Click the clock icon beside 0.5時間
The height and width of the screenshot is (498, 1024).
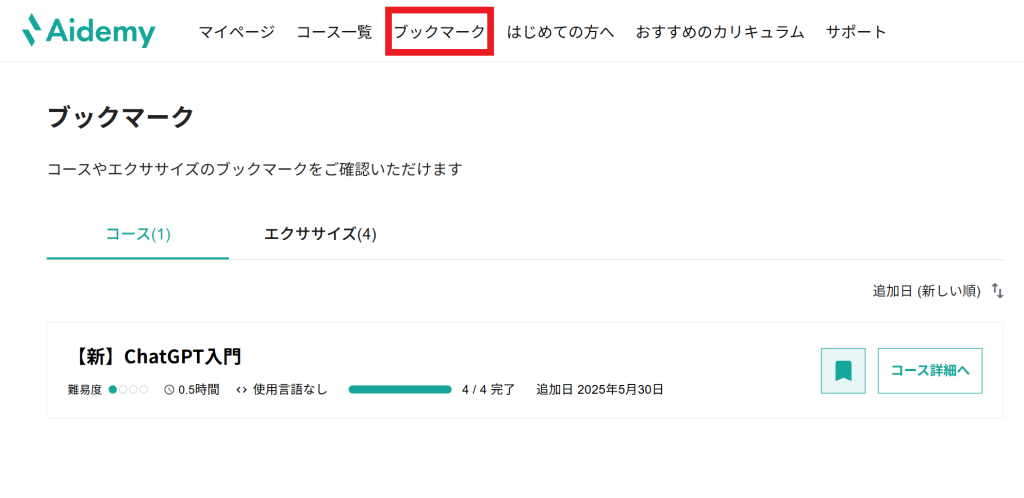coord(169,389)
